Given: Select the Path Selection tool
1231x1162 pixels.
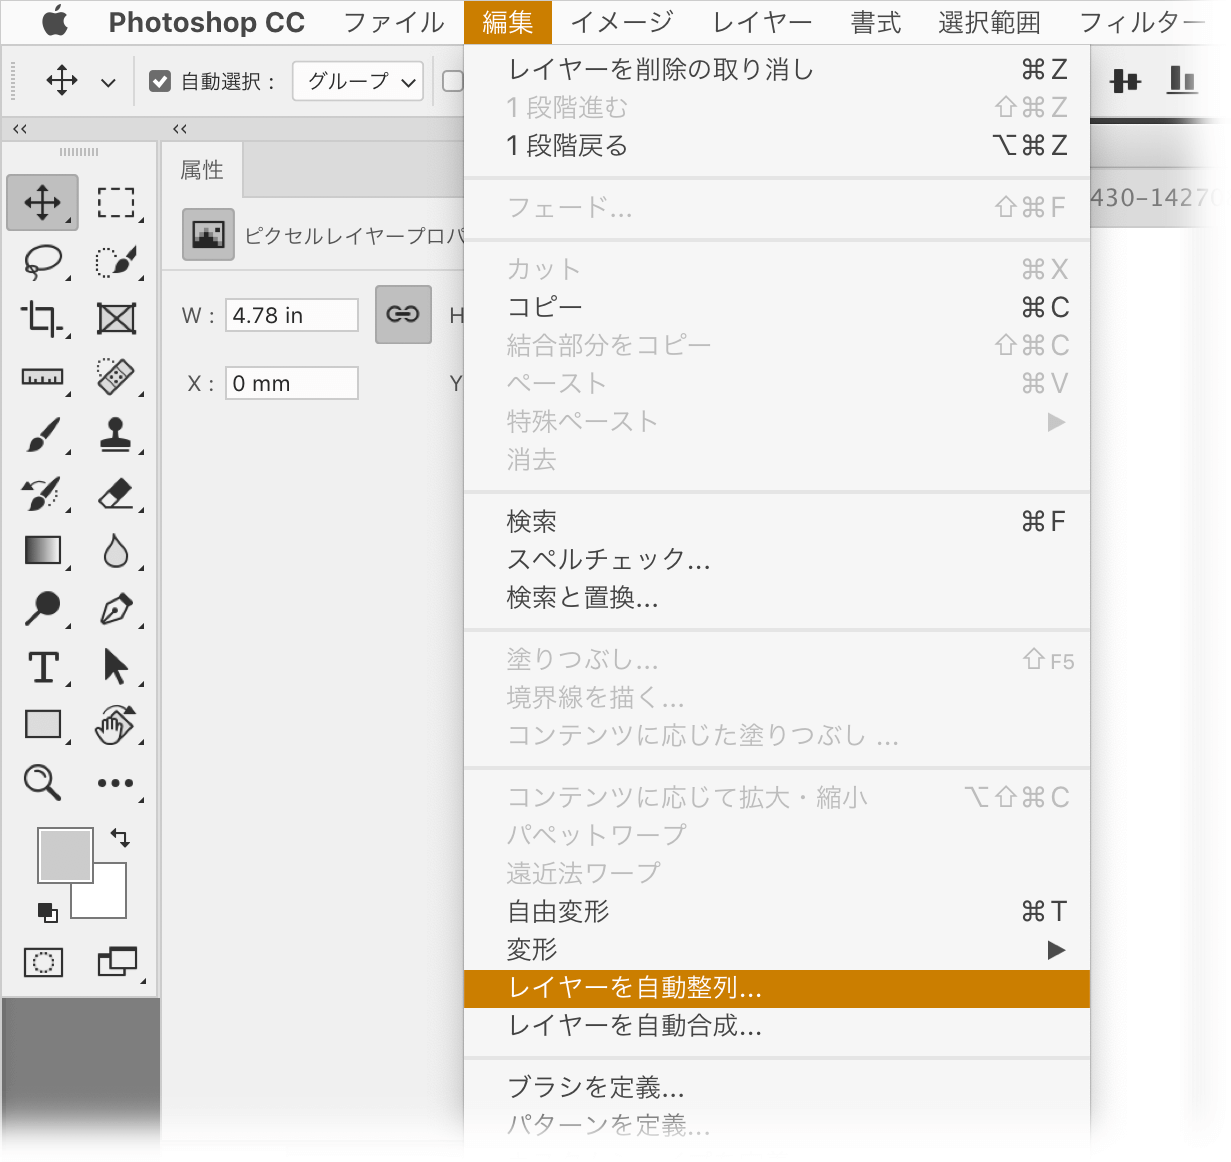Looking at the screenshot, I should (x=116, y=666).
